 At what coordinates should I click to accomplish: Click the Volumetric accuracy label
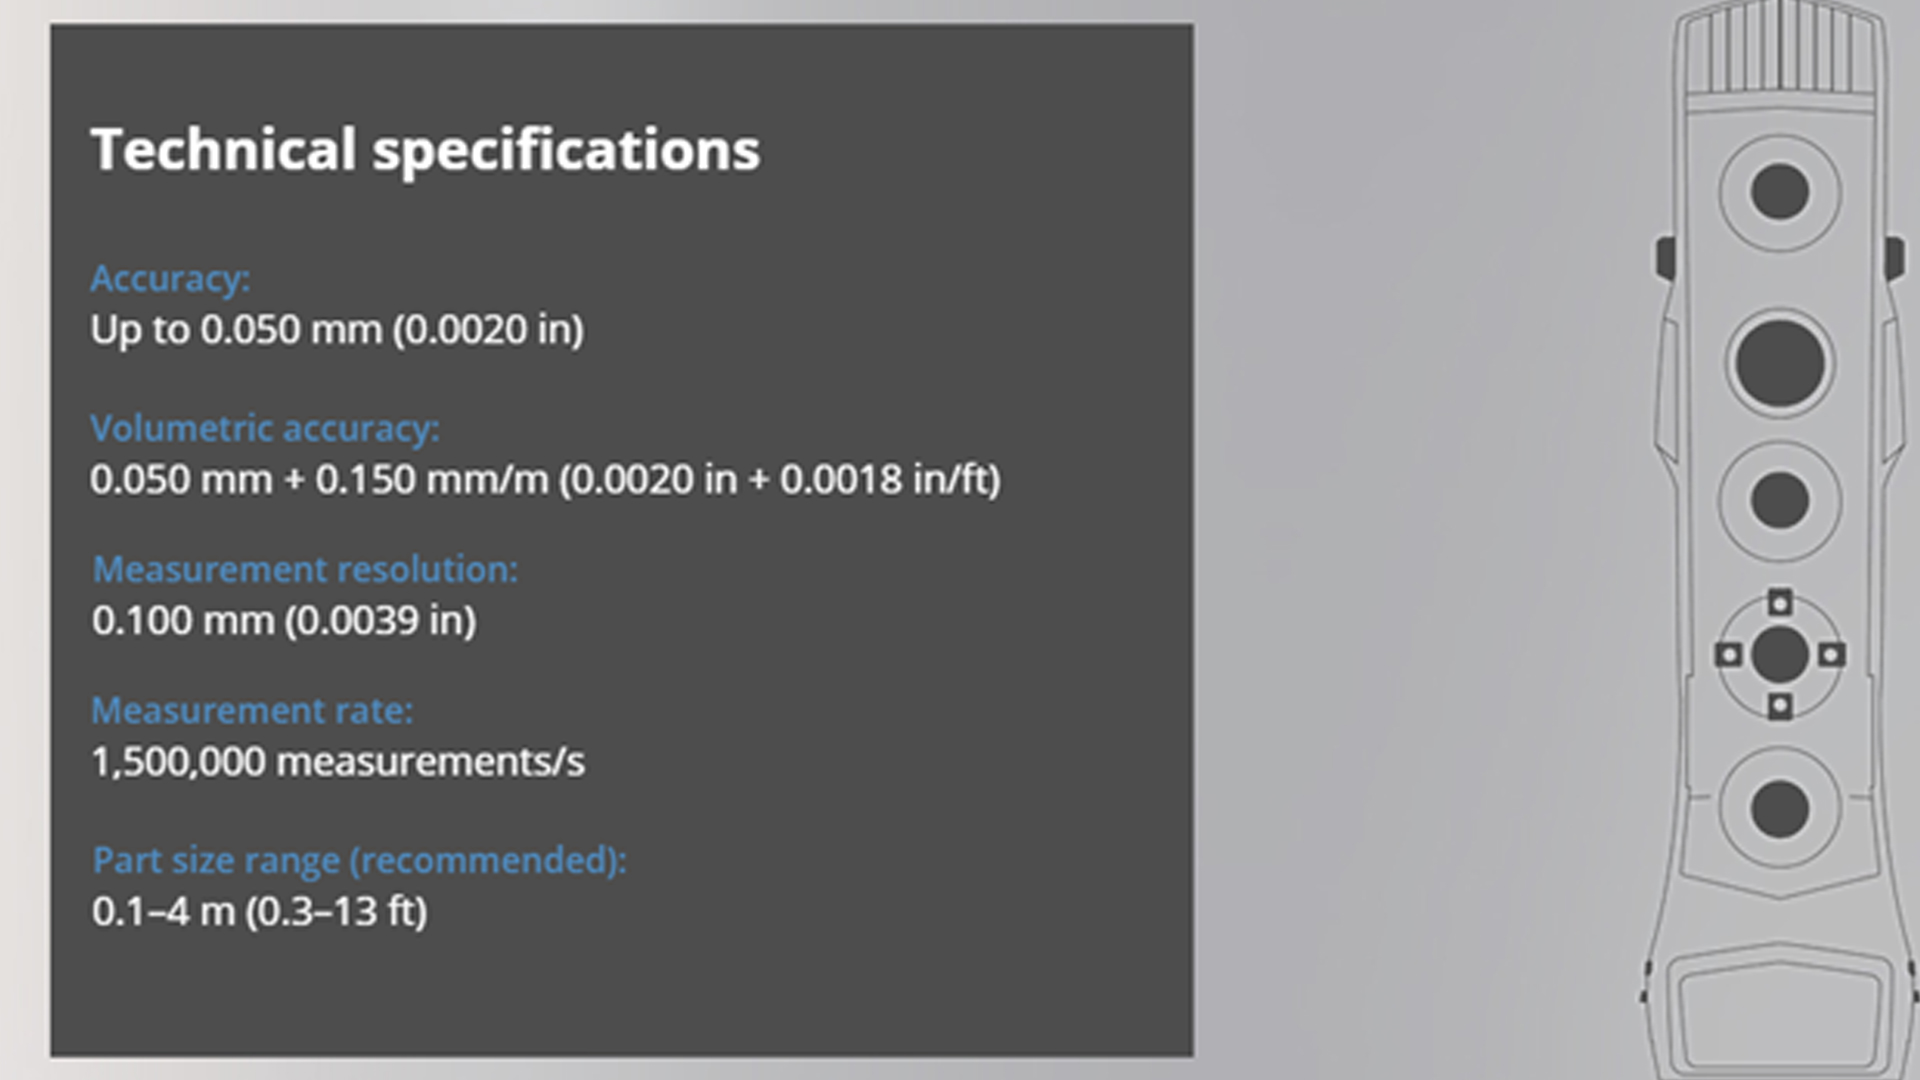coord(265,429)
